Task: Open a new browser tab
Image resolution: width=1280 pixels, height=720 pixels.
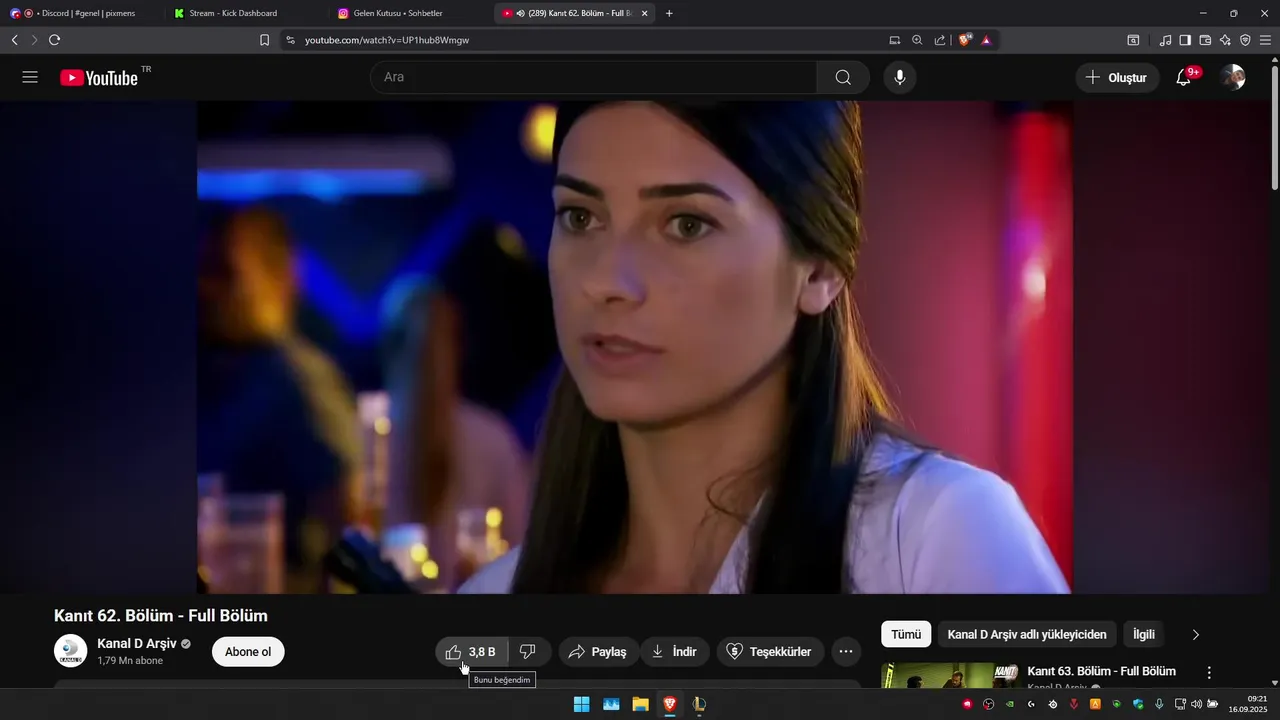Action: coord(669,13)
